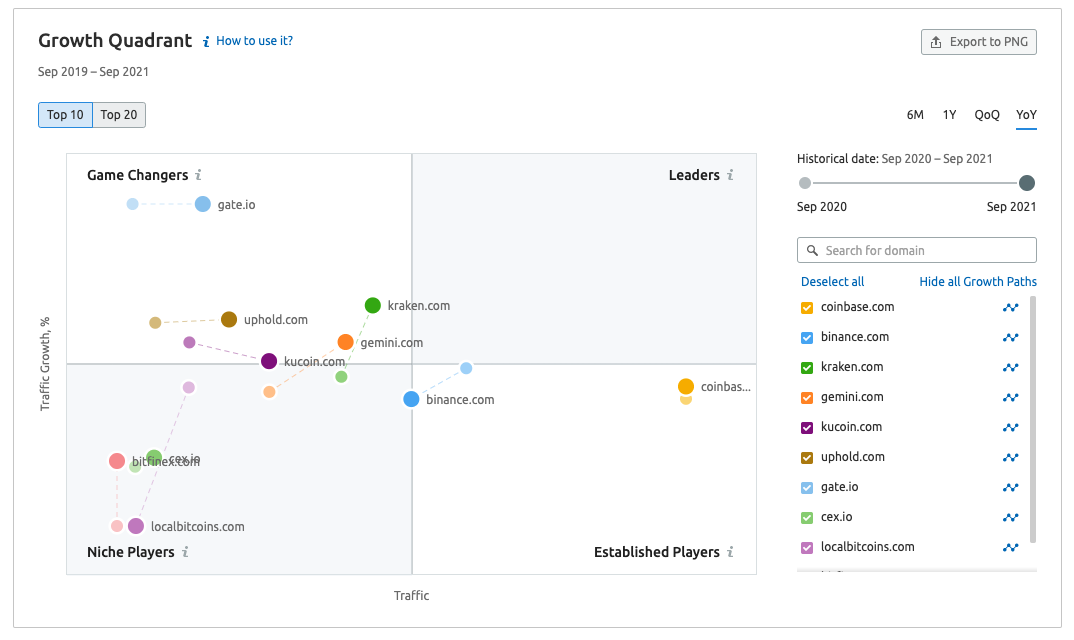Toggle growth path icon for gemini.com
Viewport: 1074px width, 640px height.
click(x=1010, y=397)
